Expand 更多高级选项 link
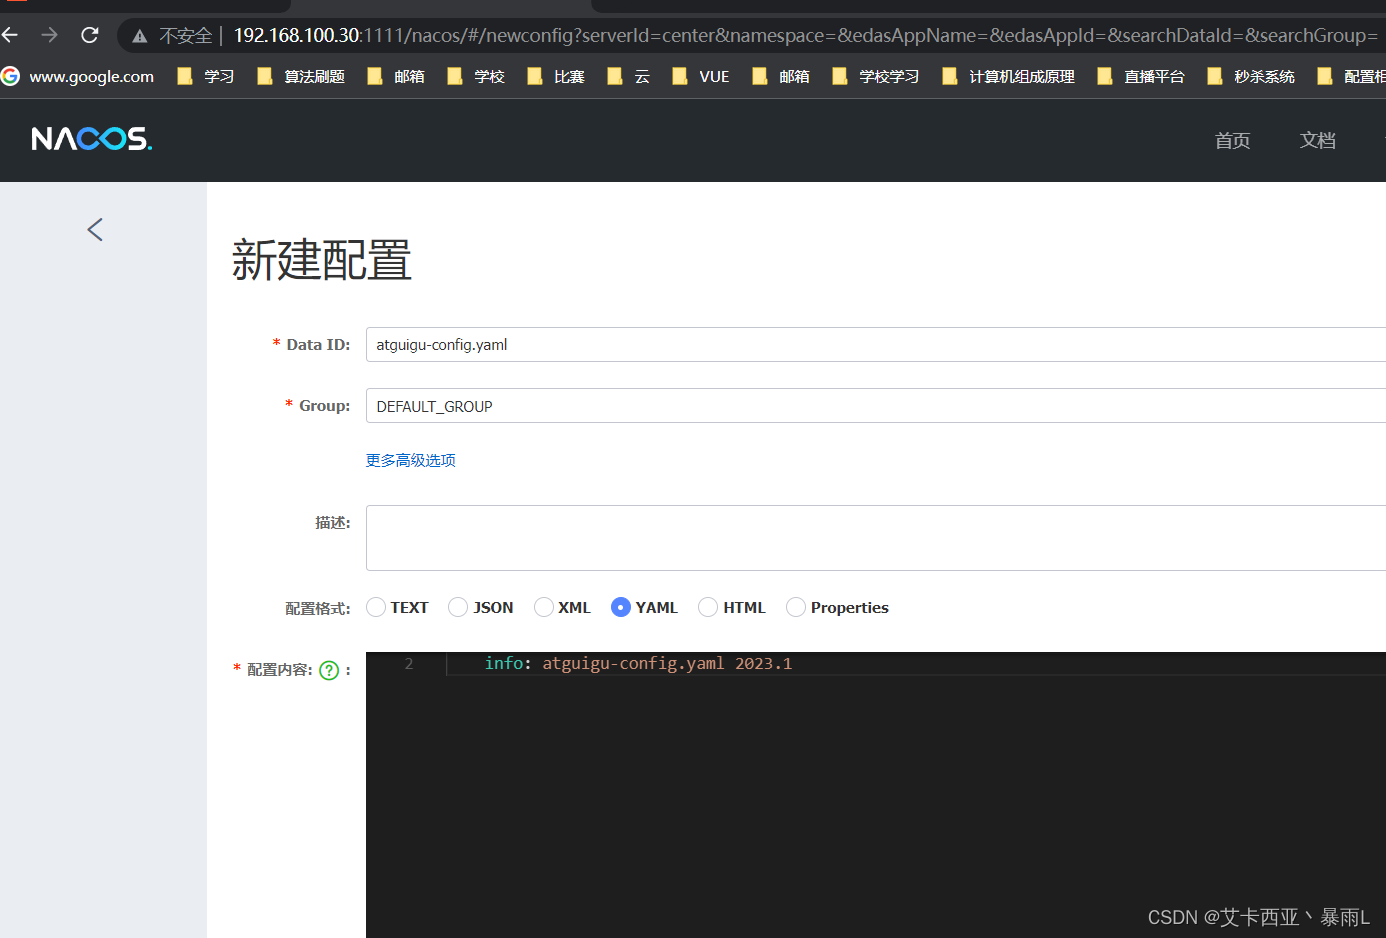Viewport: 1386px width, 938px height. pos(410,460)
